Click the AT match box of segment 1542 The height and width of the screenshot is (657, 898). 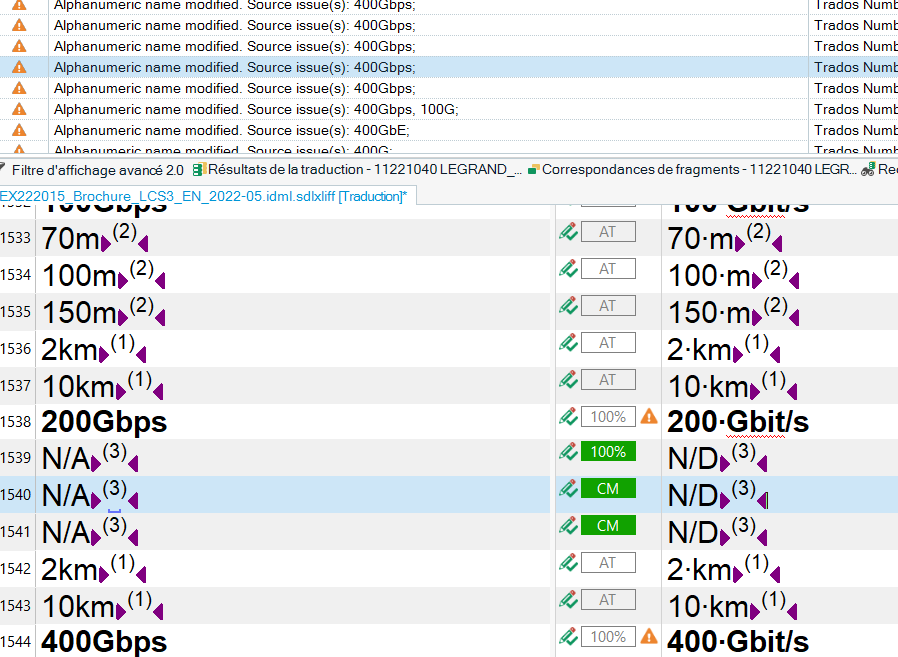608,562
